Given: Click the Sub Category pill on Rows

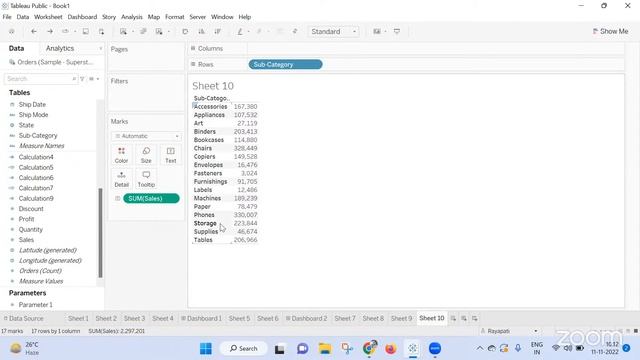Looking at the screenshot, I should [285, 64].
